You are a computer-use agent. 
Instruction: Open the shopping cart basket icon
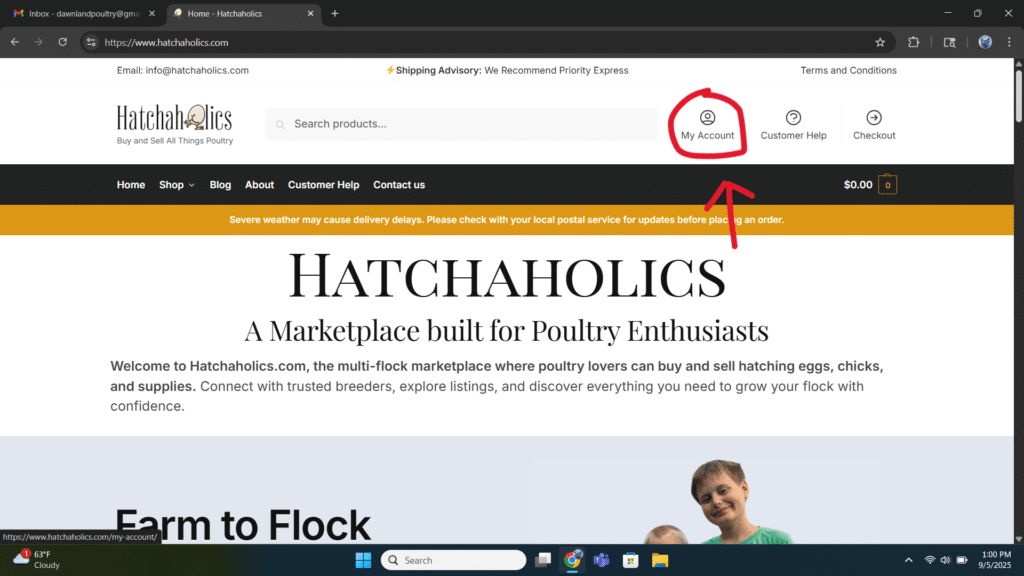(x=887, y=185)
